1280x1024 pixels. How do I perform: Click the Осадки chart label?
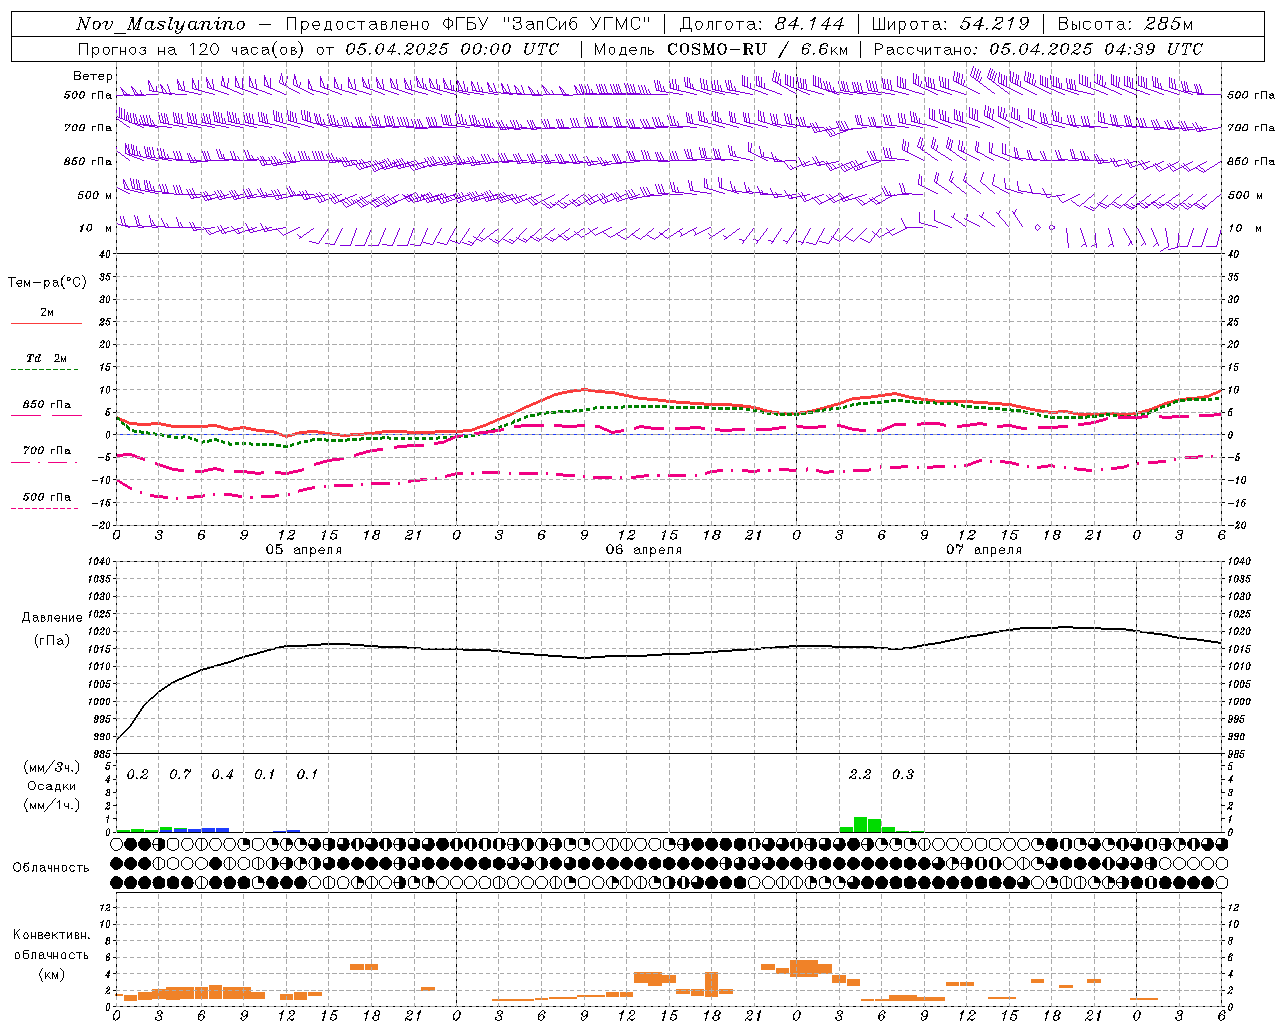point(51,786)
